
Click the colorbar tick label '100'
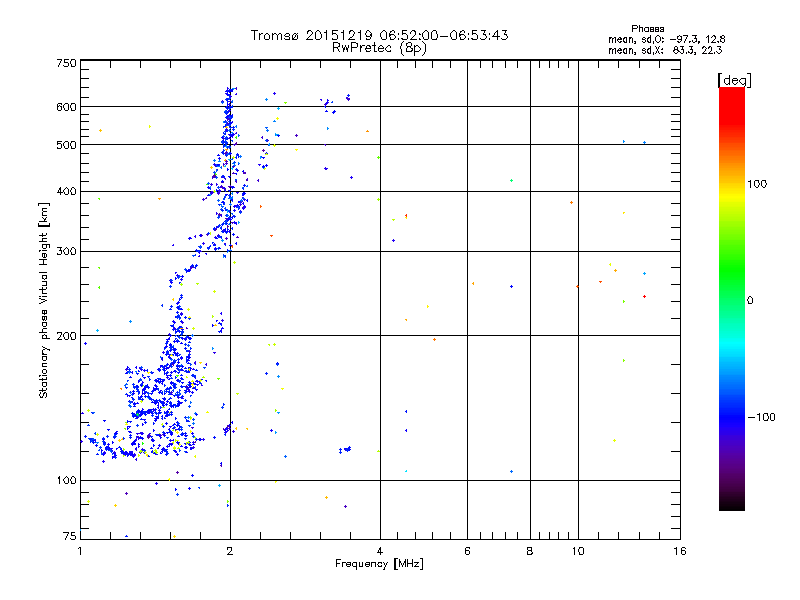tap(757, 184)
